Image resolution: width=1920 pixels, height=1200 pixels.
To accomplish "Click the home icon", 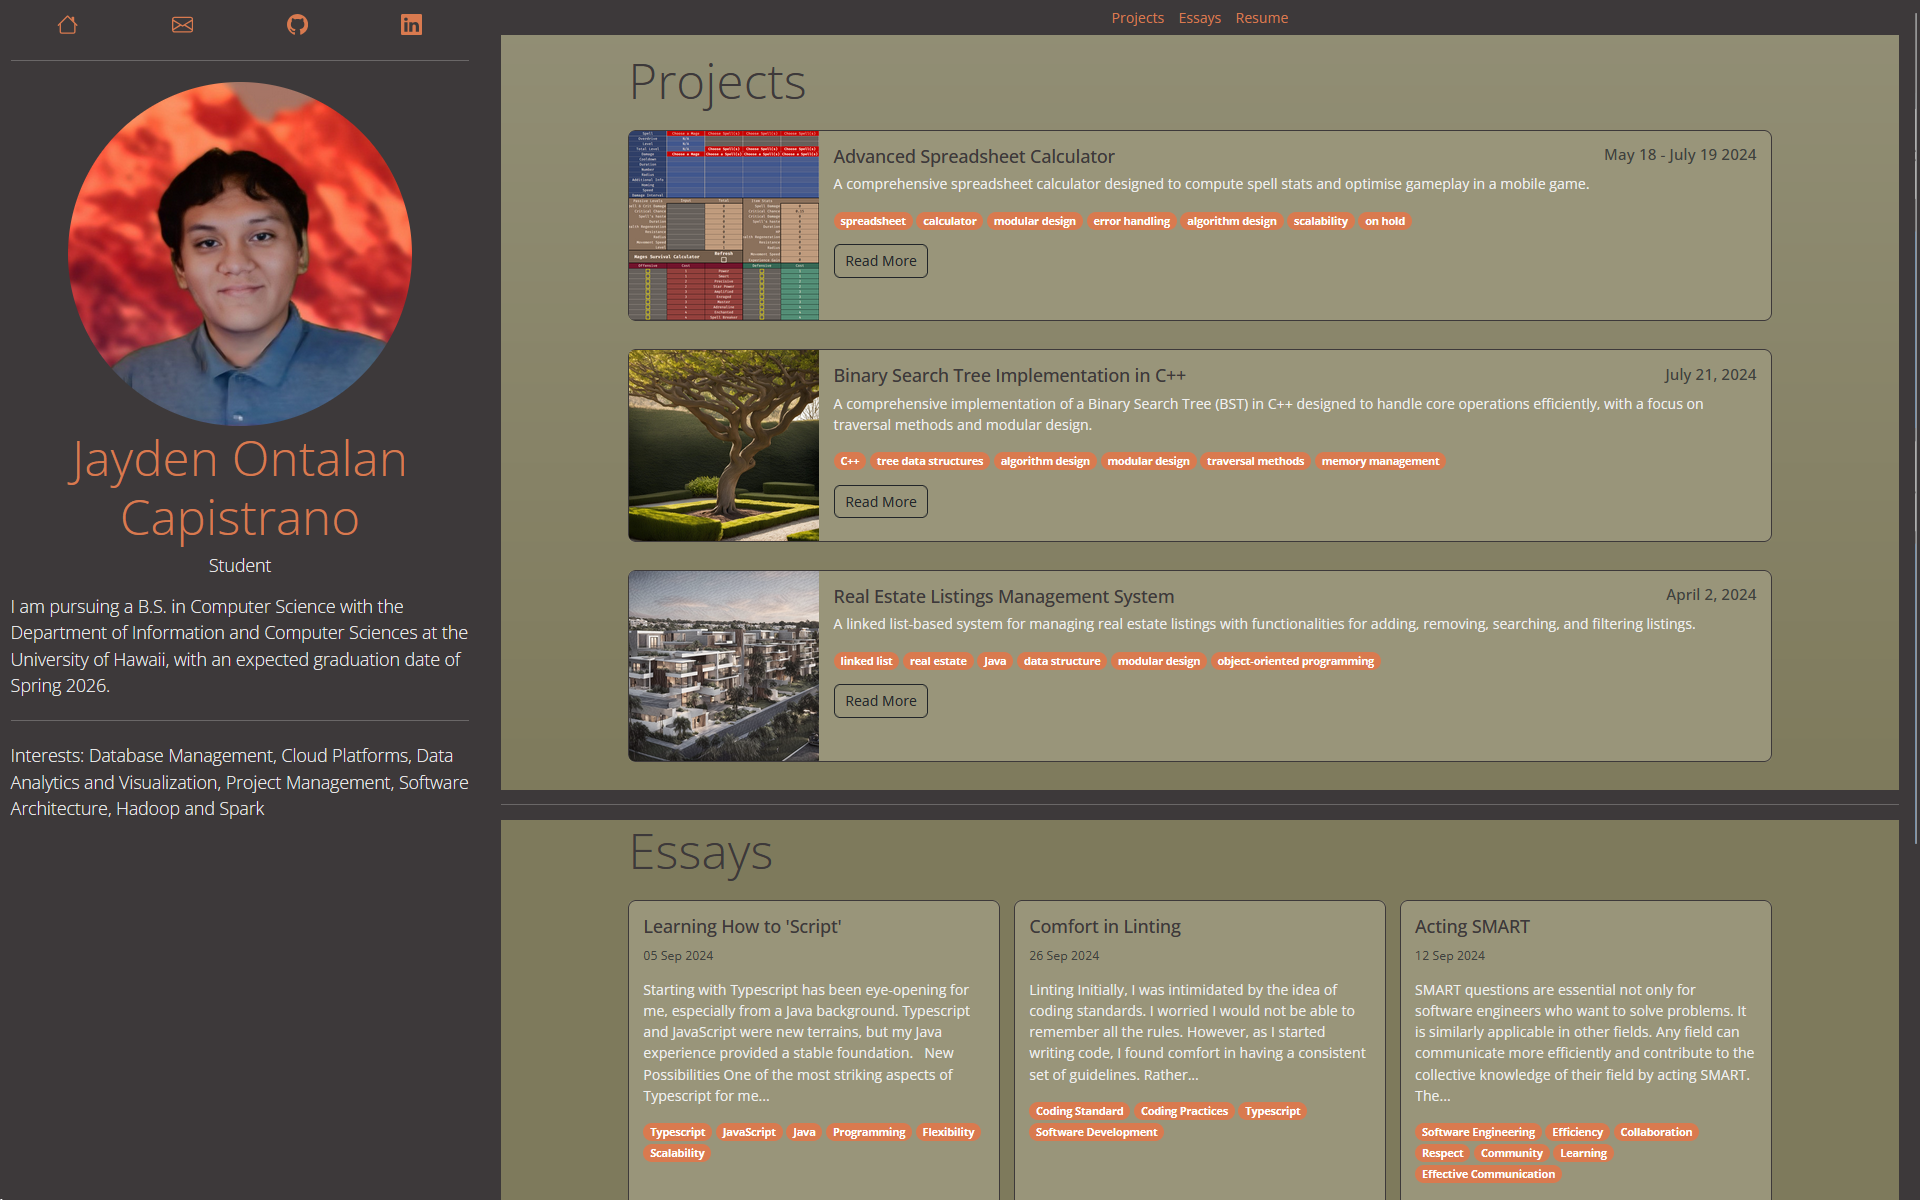I will 68,24.
